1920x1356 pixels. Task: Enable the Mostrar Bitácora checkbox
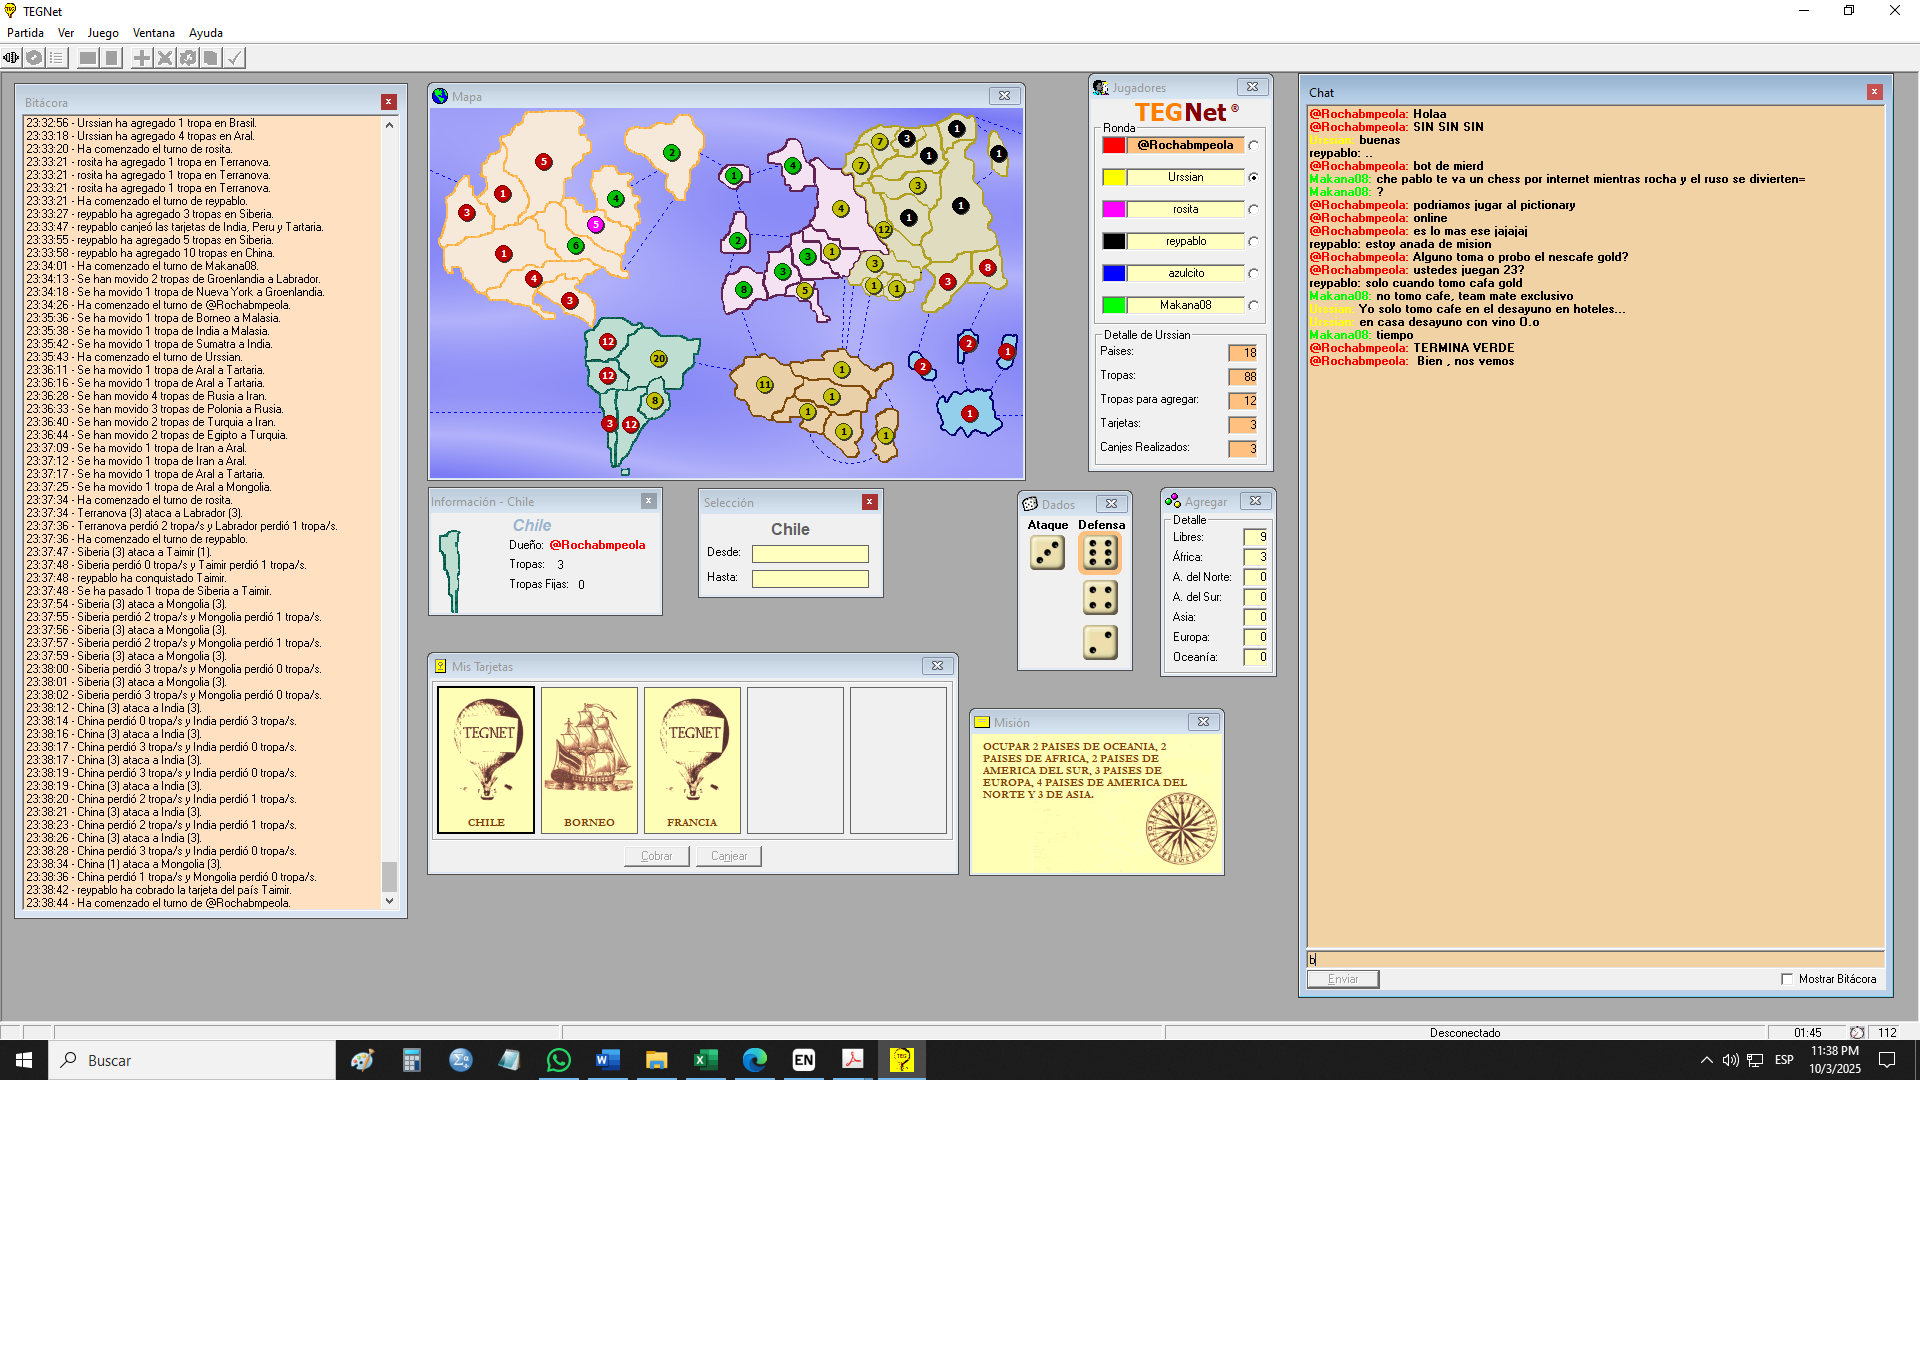click(1787, 979)
